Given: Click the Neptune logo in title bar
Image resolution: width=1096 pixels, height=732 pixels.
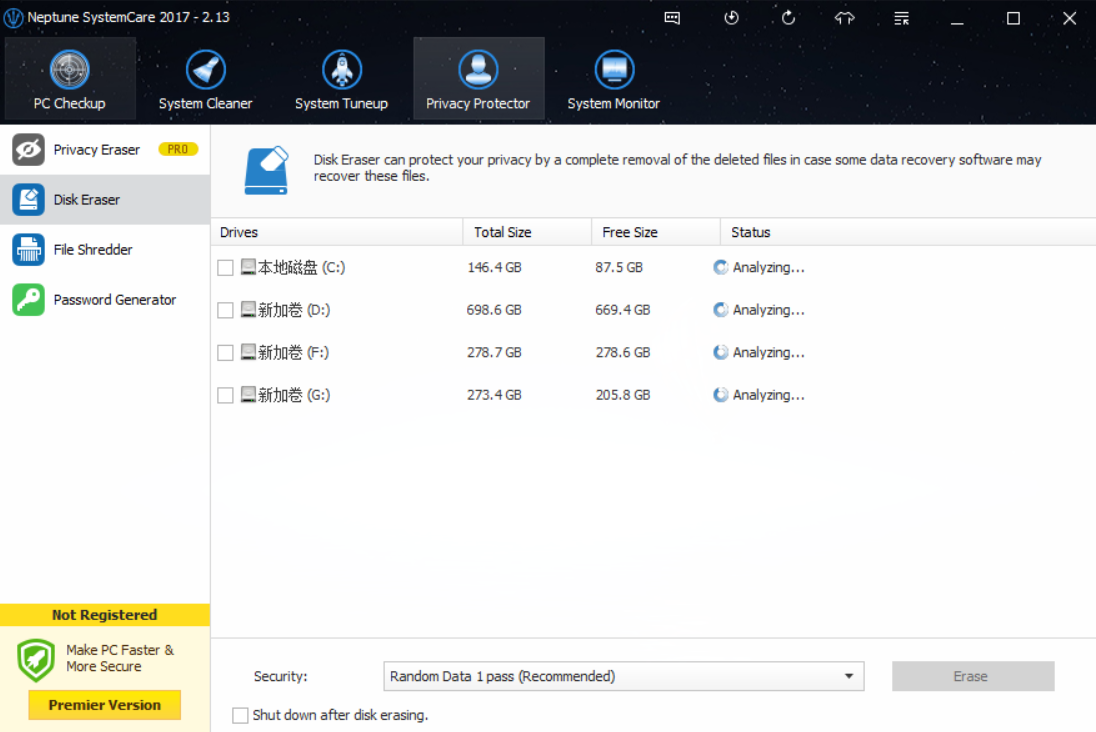Looking at the screenshot, I should tap(13, 17).
